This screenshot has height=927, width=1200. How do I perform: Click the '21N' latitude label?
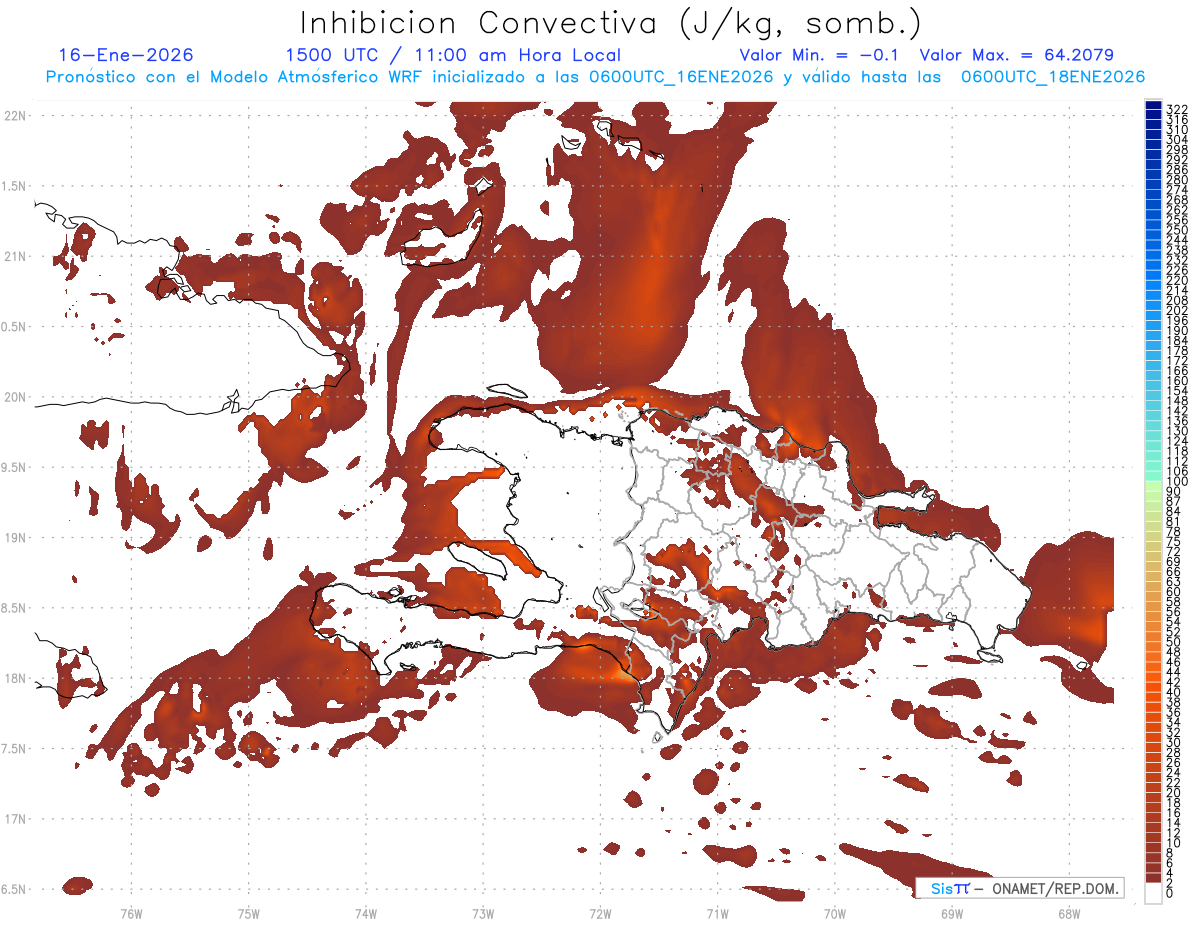(15, 256)
